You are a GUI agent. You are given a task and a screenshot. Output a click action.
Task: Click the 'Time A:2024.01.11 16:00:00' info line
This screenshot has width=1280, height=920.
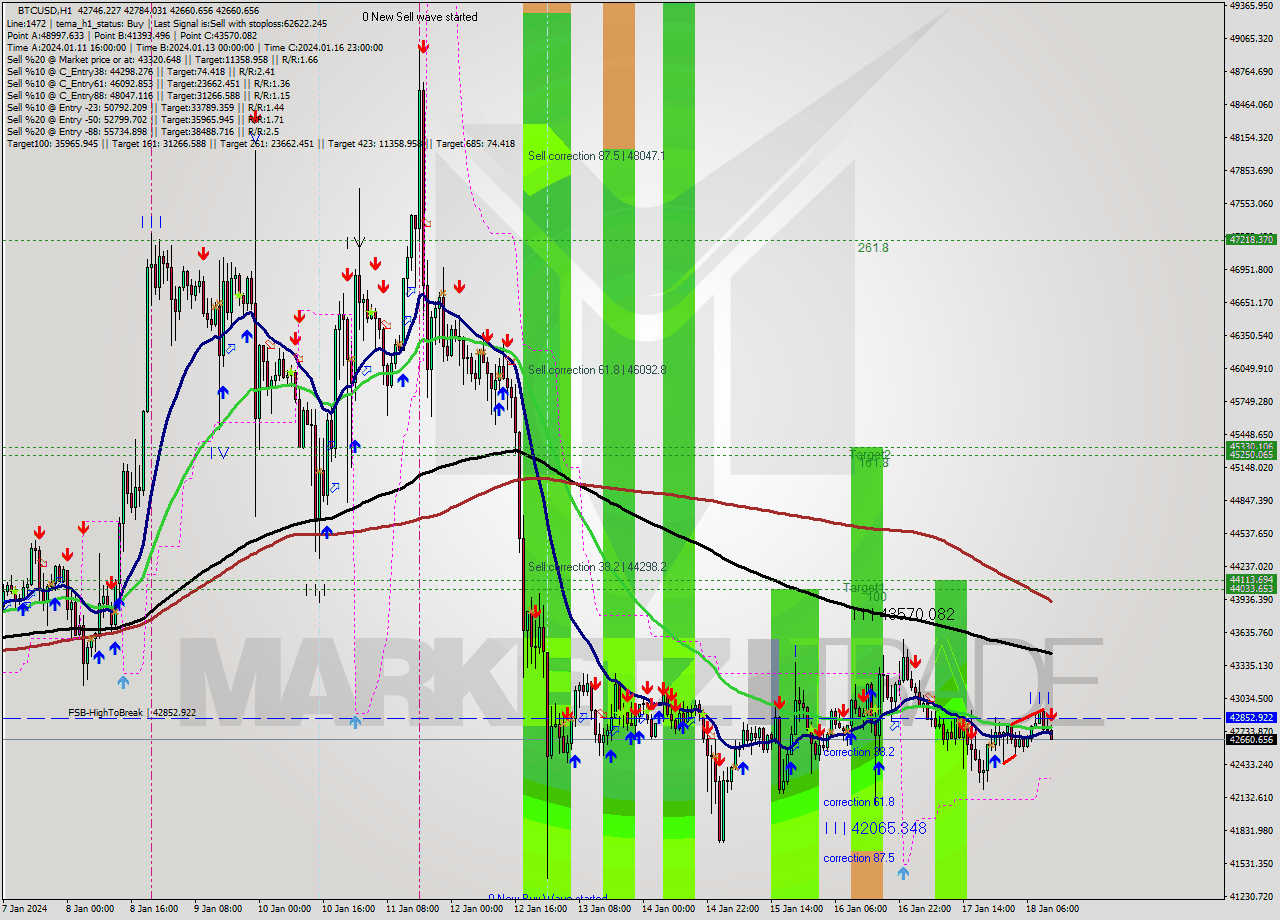point(195,47)
